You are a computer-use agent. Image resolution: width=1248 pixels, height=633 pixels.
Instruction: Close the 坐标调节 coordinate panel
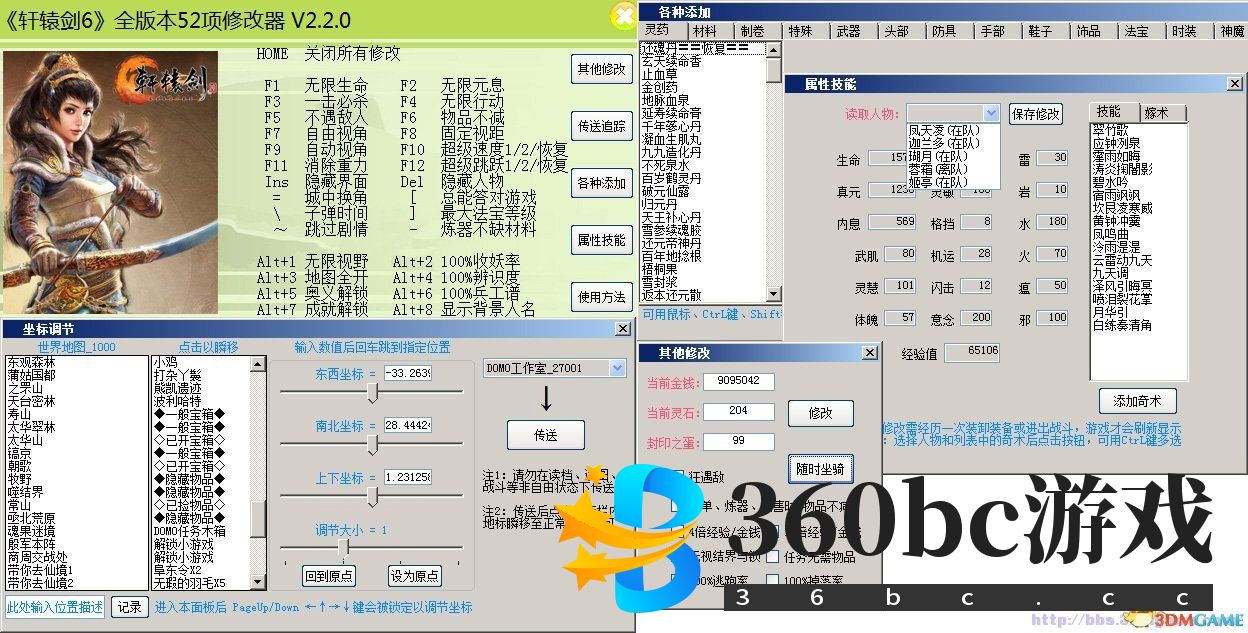click(622, 329)
